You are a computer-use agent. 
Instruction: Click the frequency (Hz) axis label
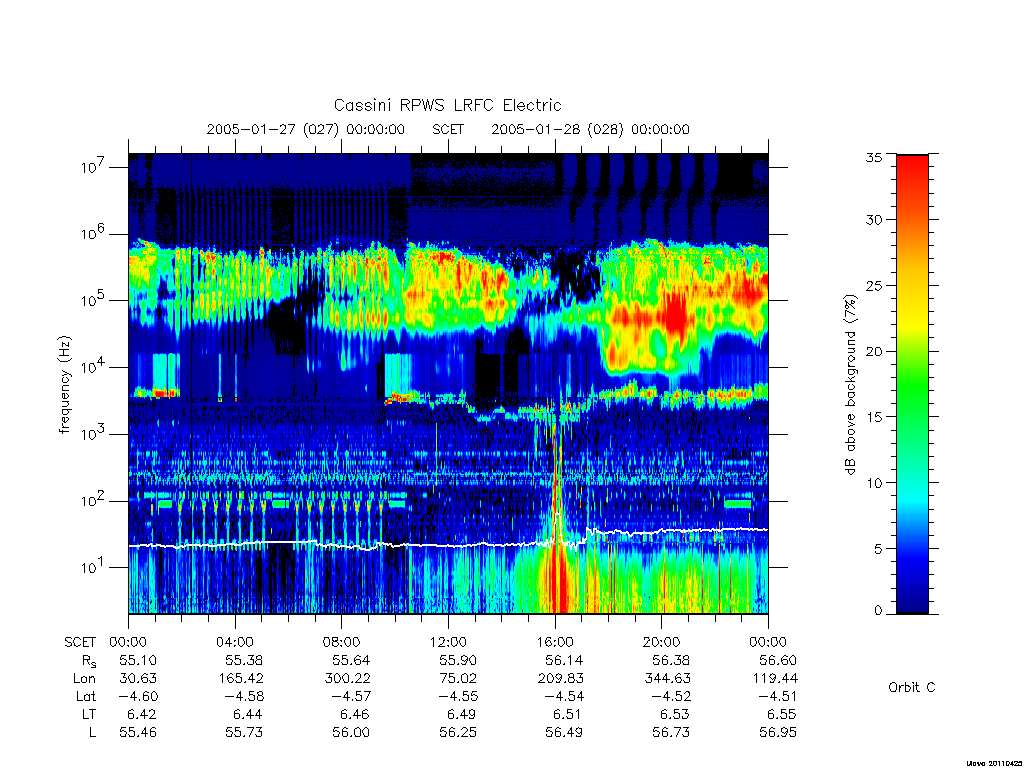[x=65, y=385]
